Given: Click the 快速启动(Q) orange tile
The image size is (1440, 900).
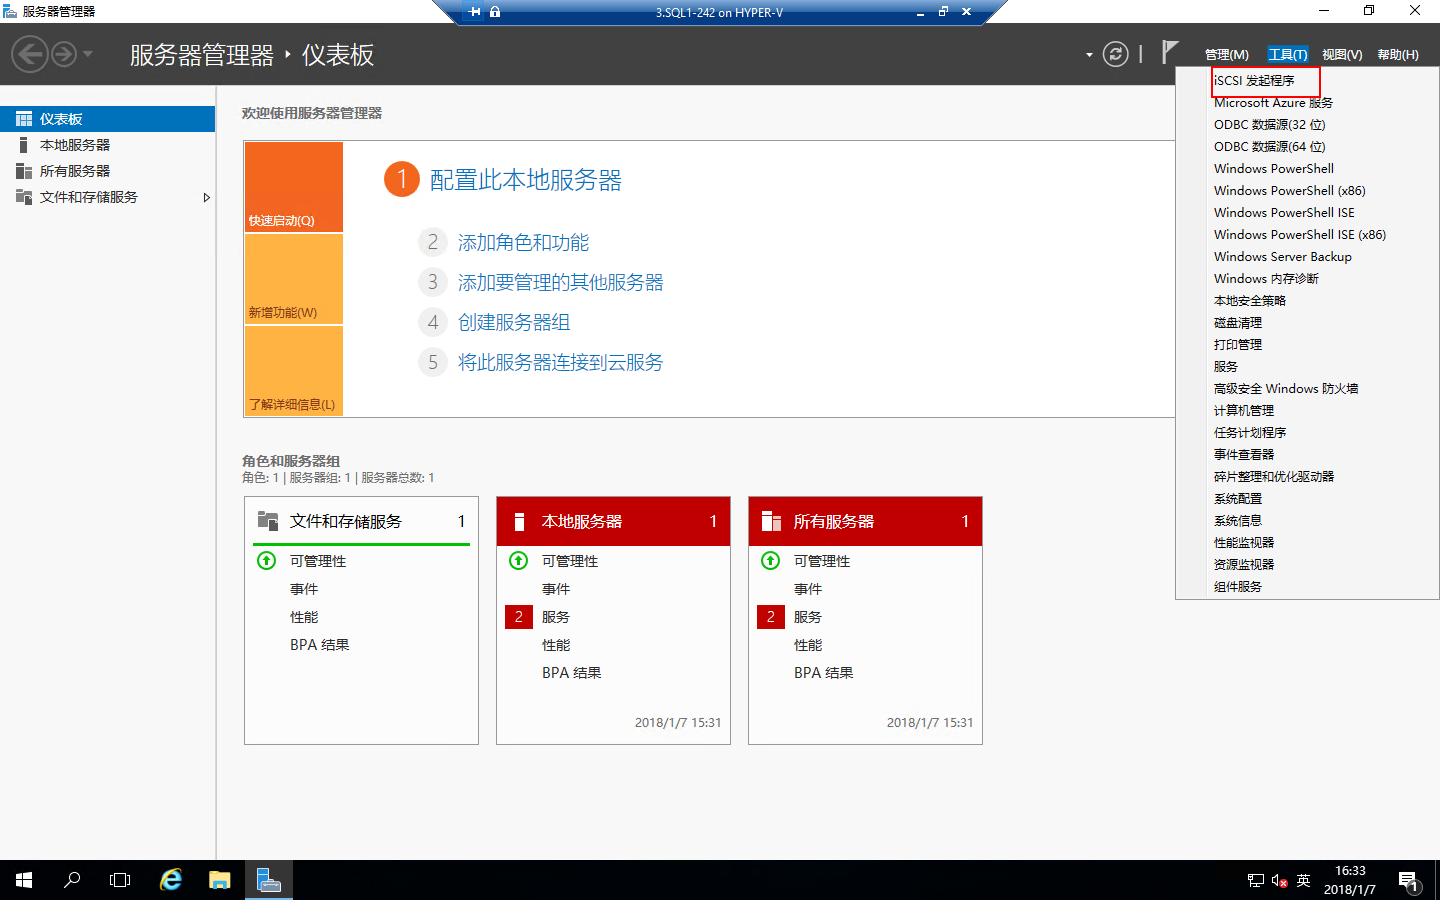Looking at the screenshot, I should tap(294, 187).
